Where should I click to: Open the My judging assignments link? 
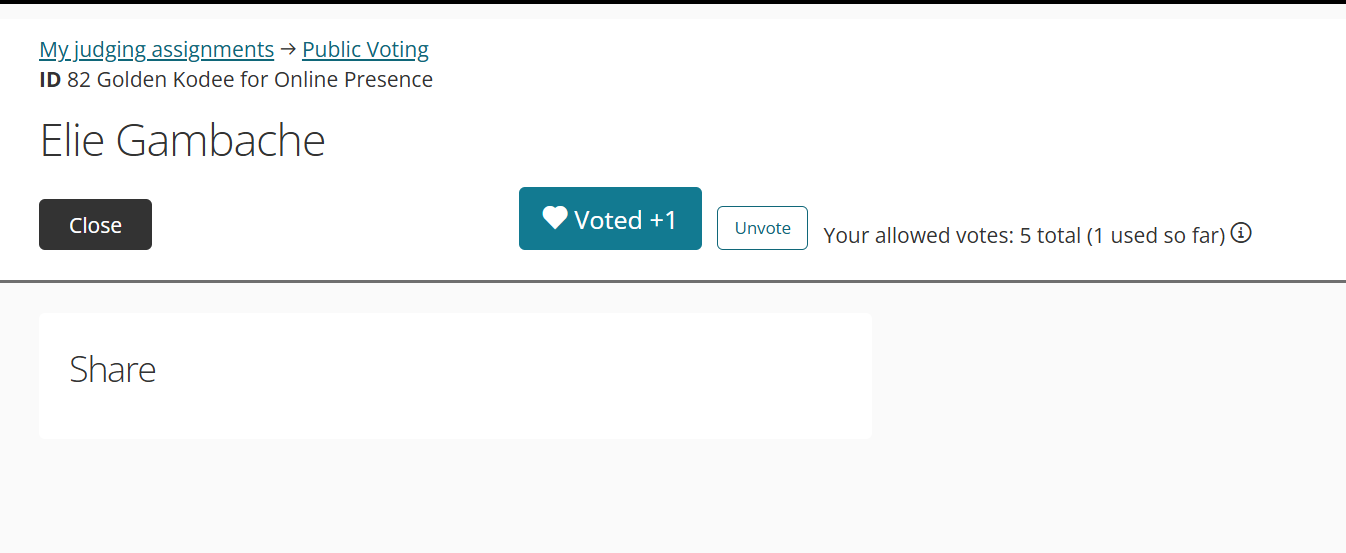click(156, 50)
